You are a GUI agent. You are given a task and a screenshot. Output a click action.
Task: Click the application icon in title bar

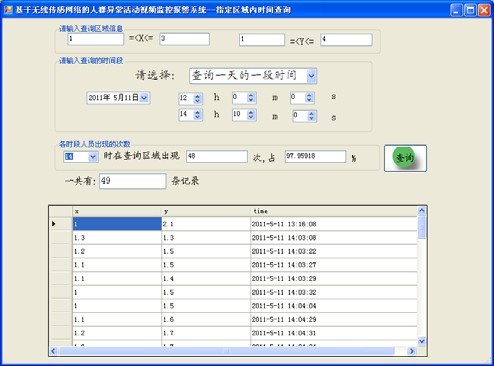tap(8, 10)
